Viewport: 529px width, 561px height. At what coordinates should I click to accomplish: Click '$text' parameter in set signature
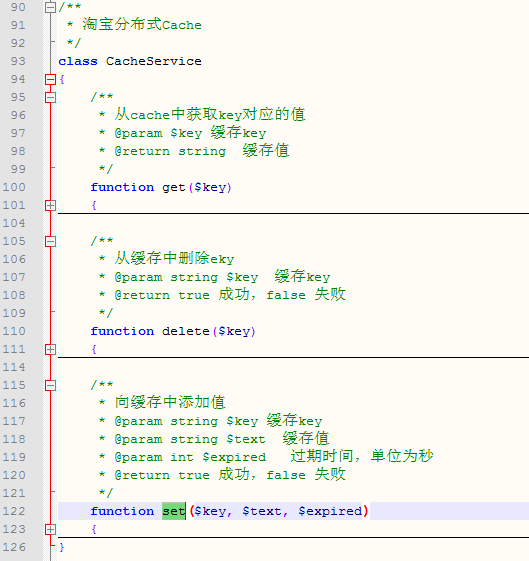(262, 511)
